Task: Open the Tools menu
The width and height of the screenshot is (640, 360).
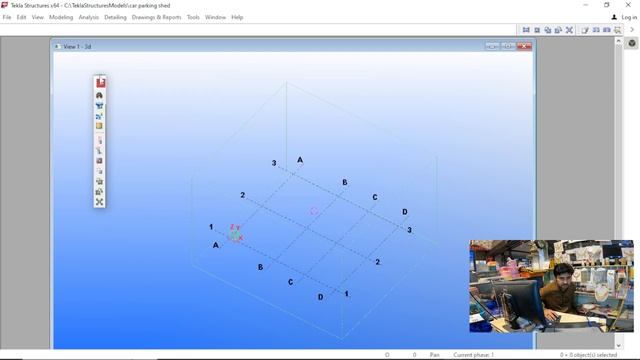Action: [193, 17]
